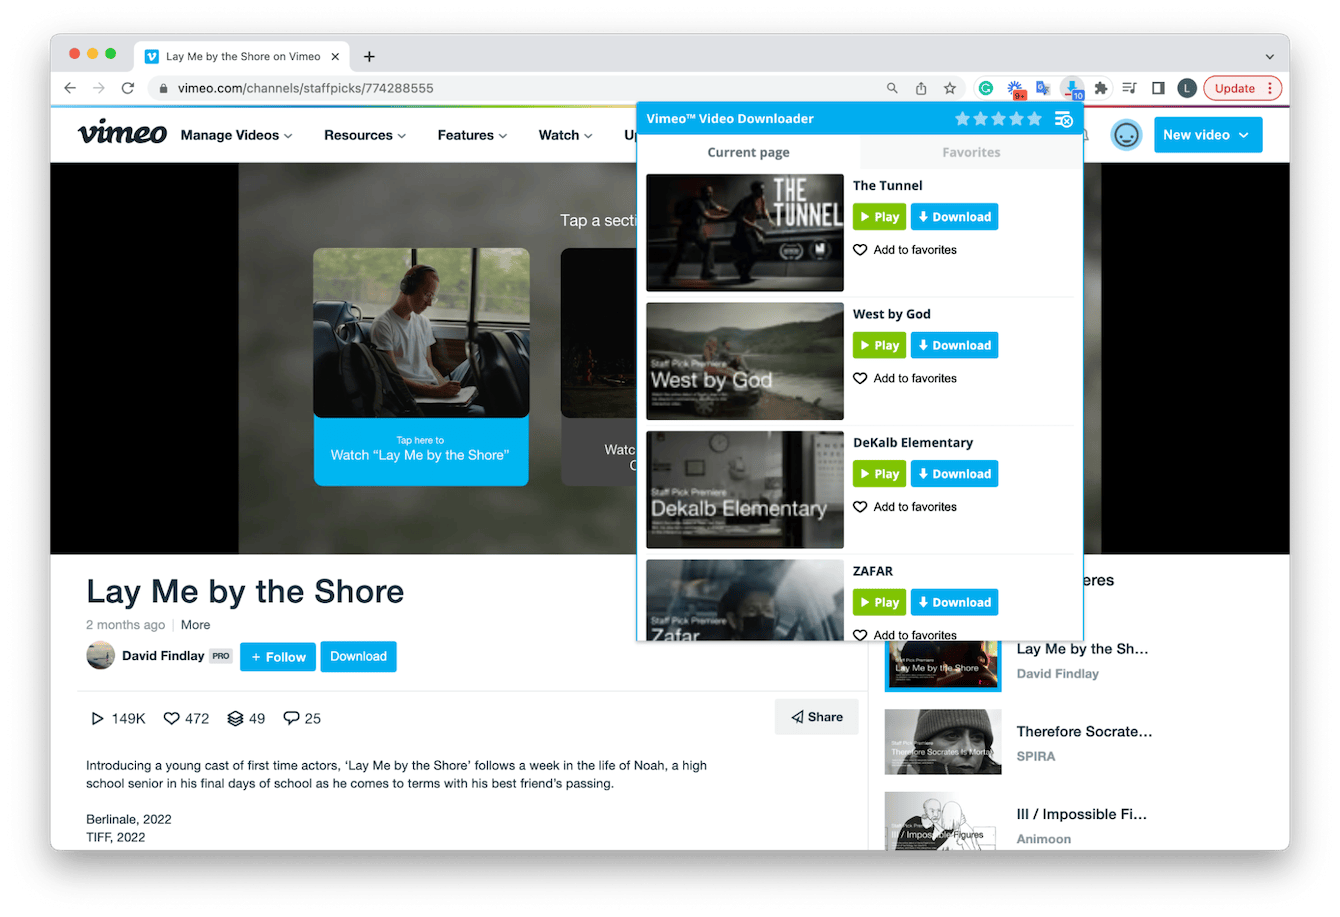The width and height of the screenshot is (1340, 917).
Task: Open the Grammarly extension icon
Action: click(x=985, y=88)
